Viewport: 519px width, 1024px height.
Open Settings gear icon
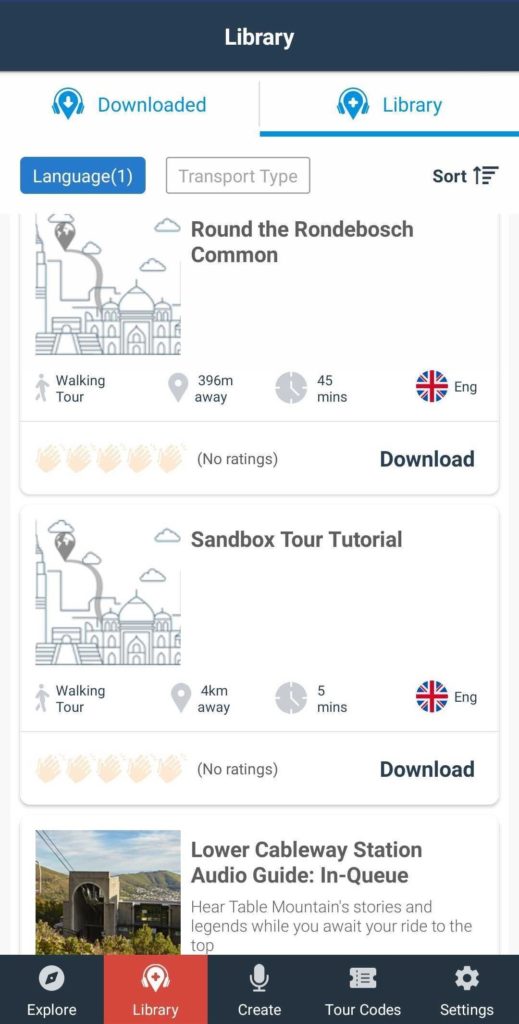(467, 978)
